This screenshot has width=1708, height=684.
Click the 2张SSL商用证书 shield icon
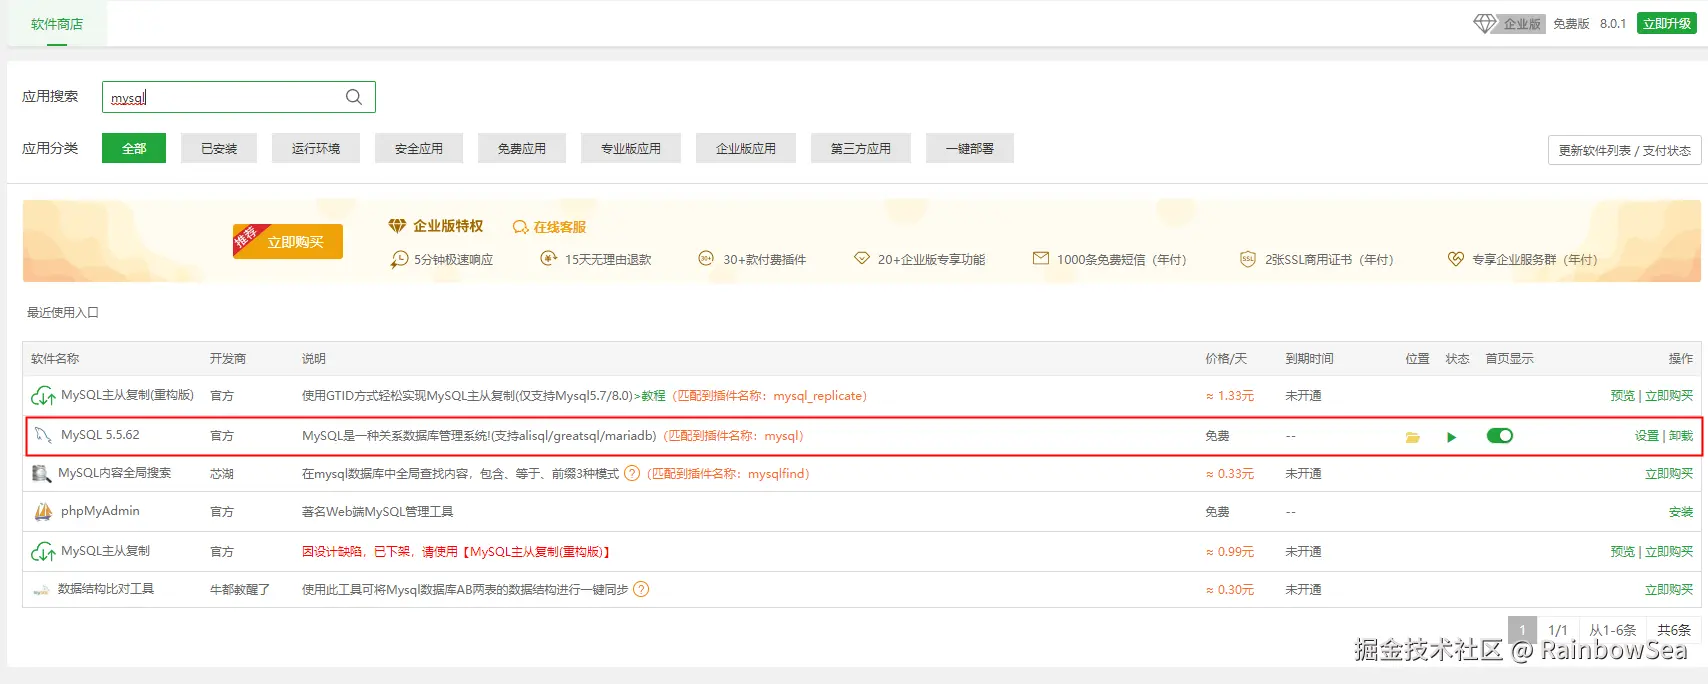pyautogui.click(x=1248, y=259)
